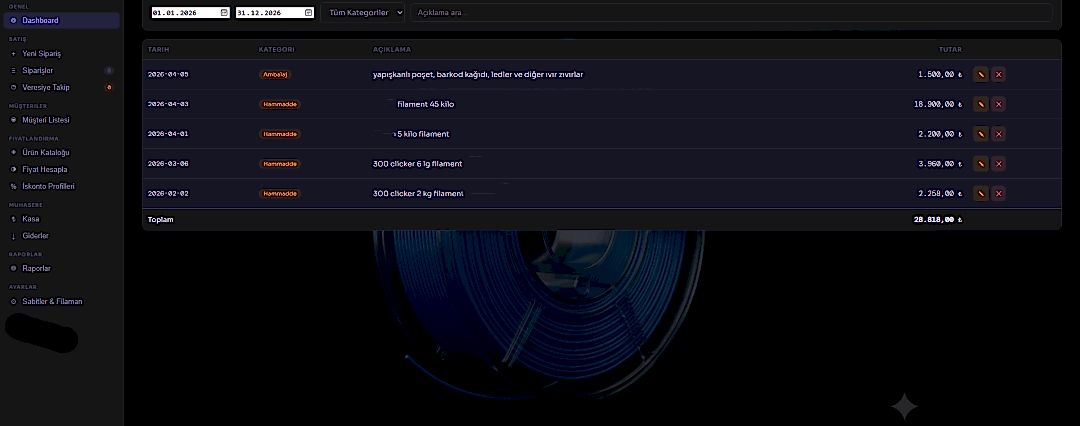
Task: Click the list icon beside Siparişler
Action: 13,70
